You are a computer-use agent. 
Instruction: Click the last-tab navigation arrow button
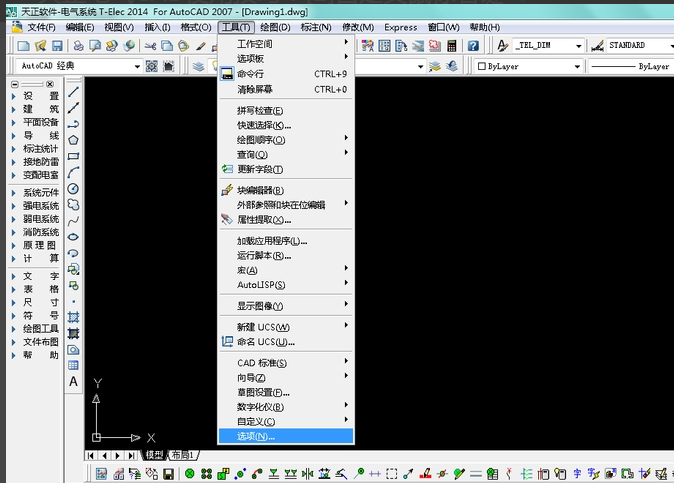(132, 455)
